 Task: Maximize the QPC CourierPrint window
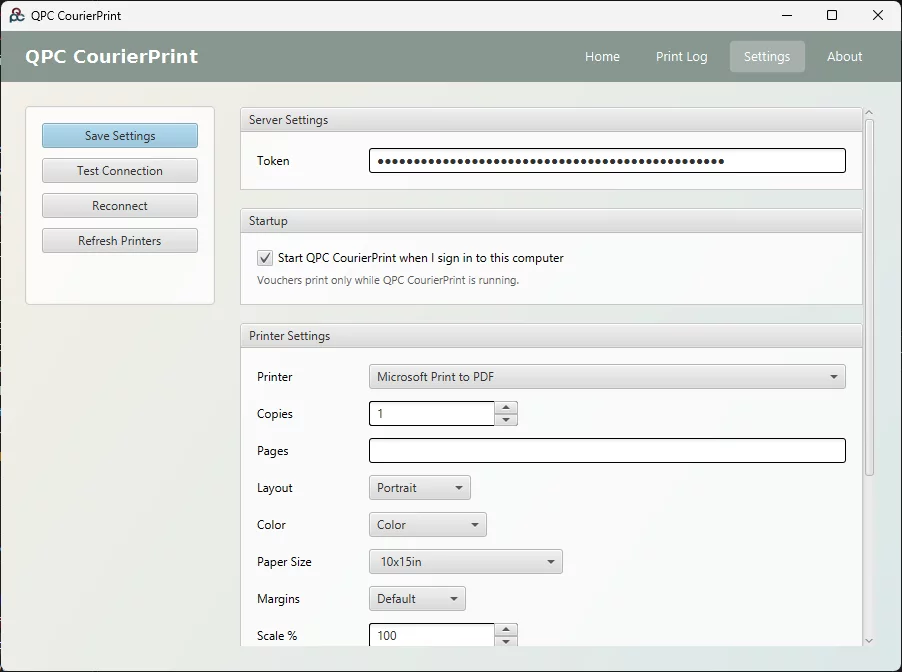(832, 16)
